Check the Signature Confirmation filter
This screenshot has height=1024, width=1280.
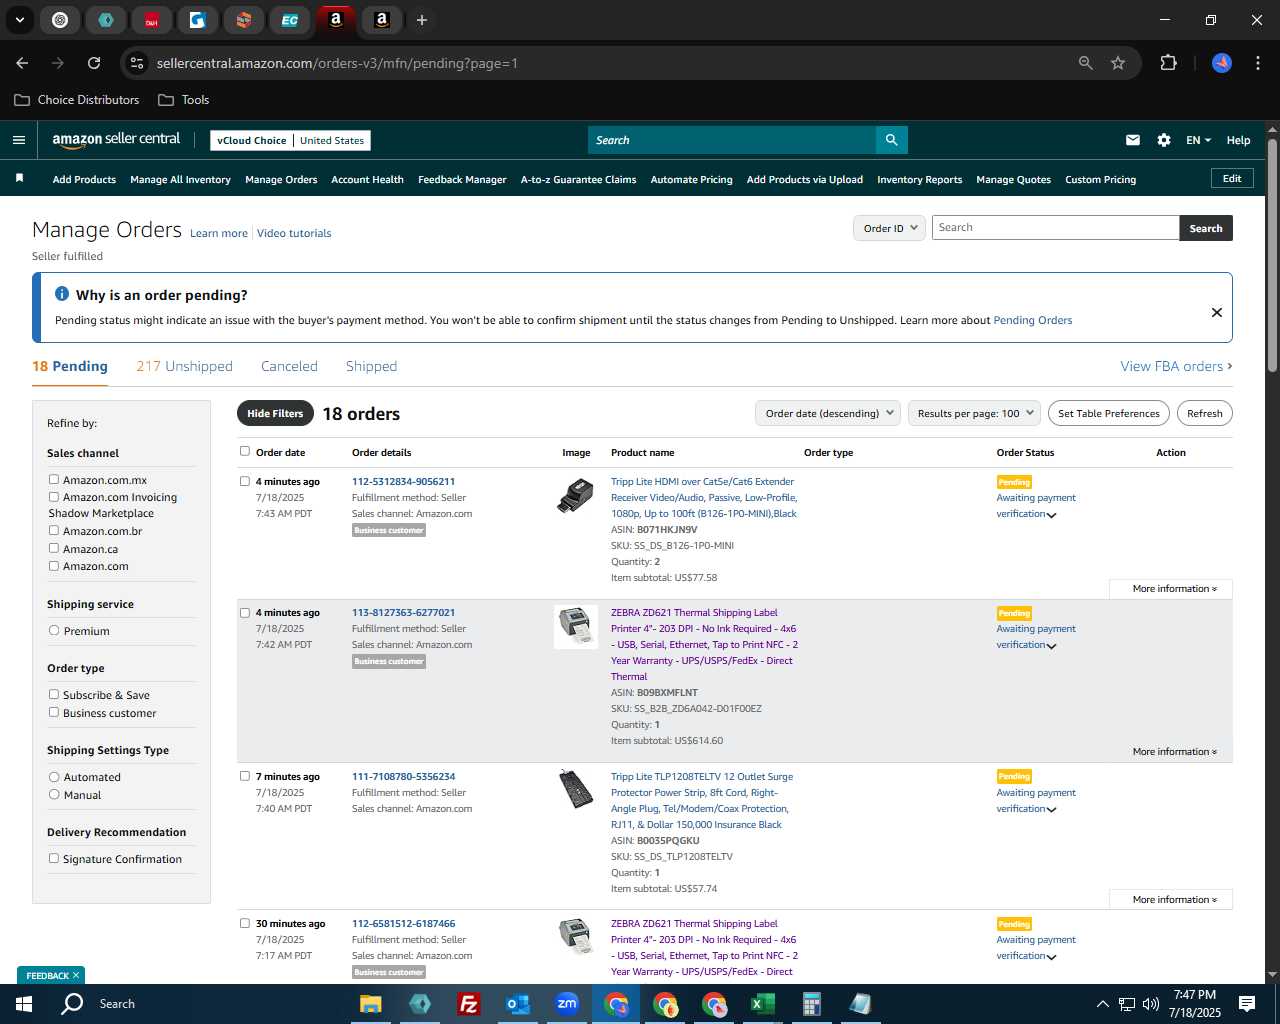54,858
